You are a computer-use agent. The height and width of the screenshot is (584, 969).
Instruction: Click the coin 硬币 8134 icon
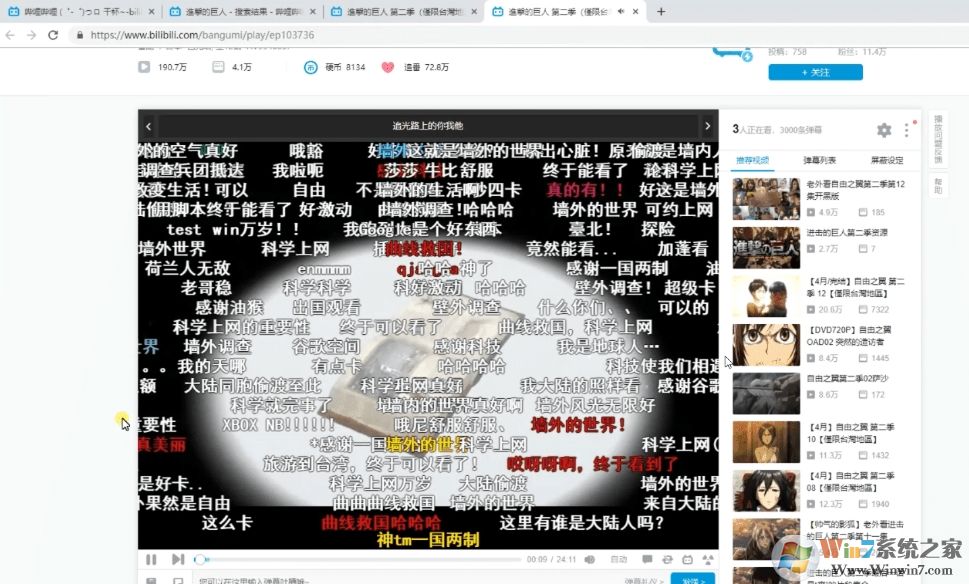pos(310,67)
